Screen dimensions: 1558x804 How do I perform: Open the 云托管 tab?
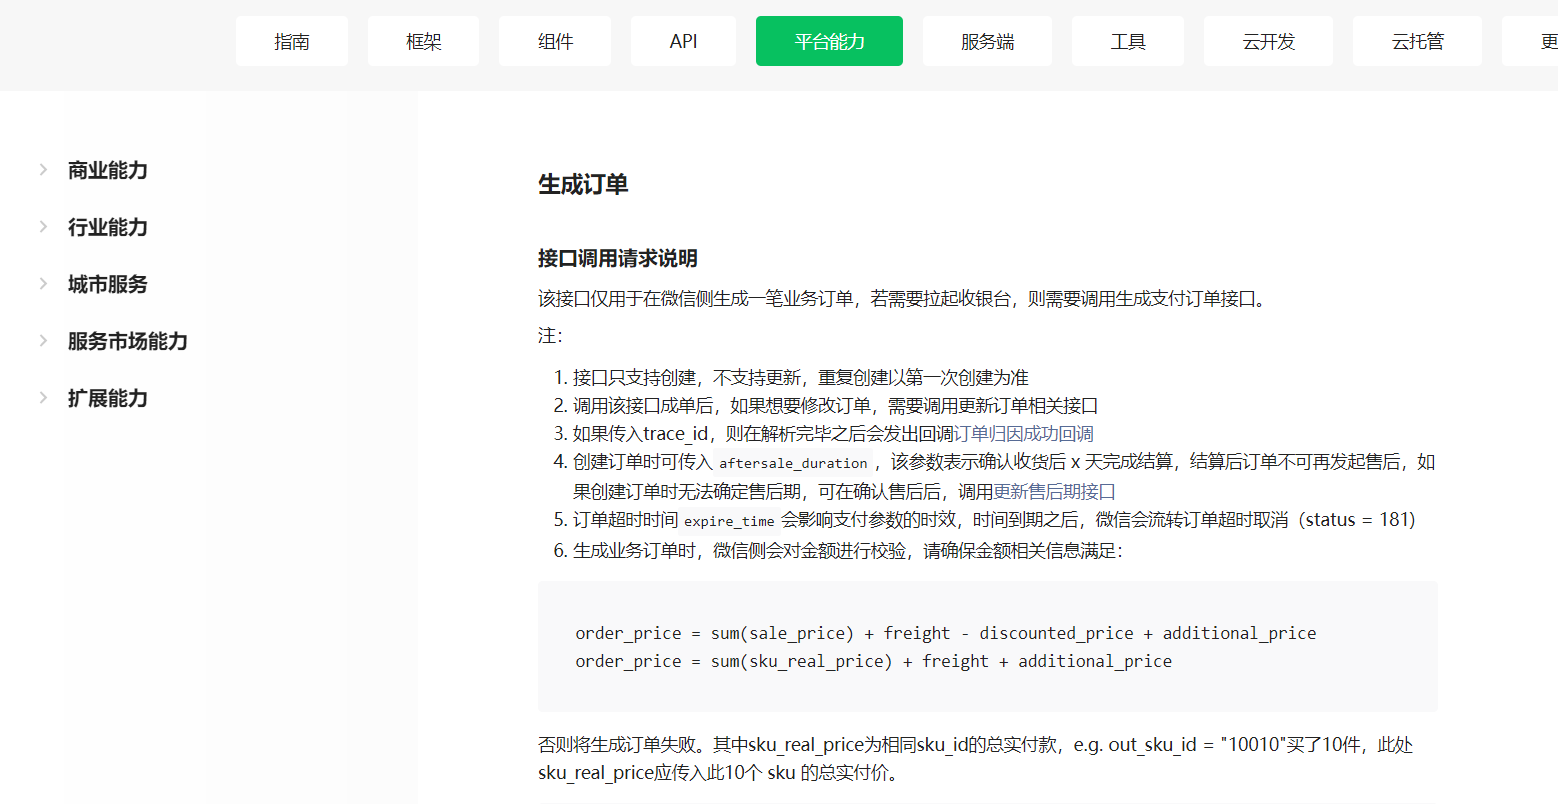pyautogui.click(x=1417, y=41)
